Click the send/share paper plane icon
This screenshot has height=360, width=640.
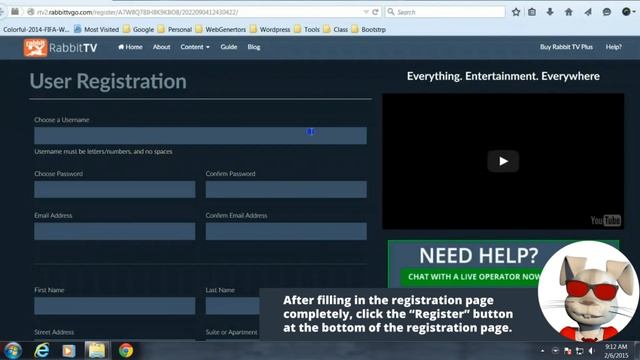tap(588, 12)
